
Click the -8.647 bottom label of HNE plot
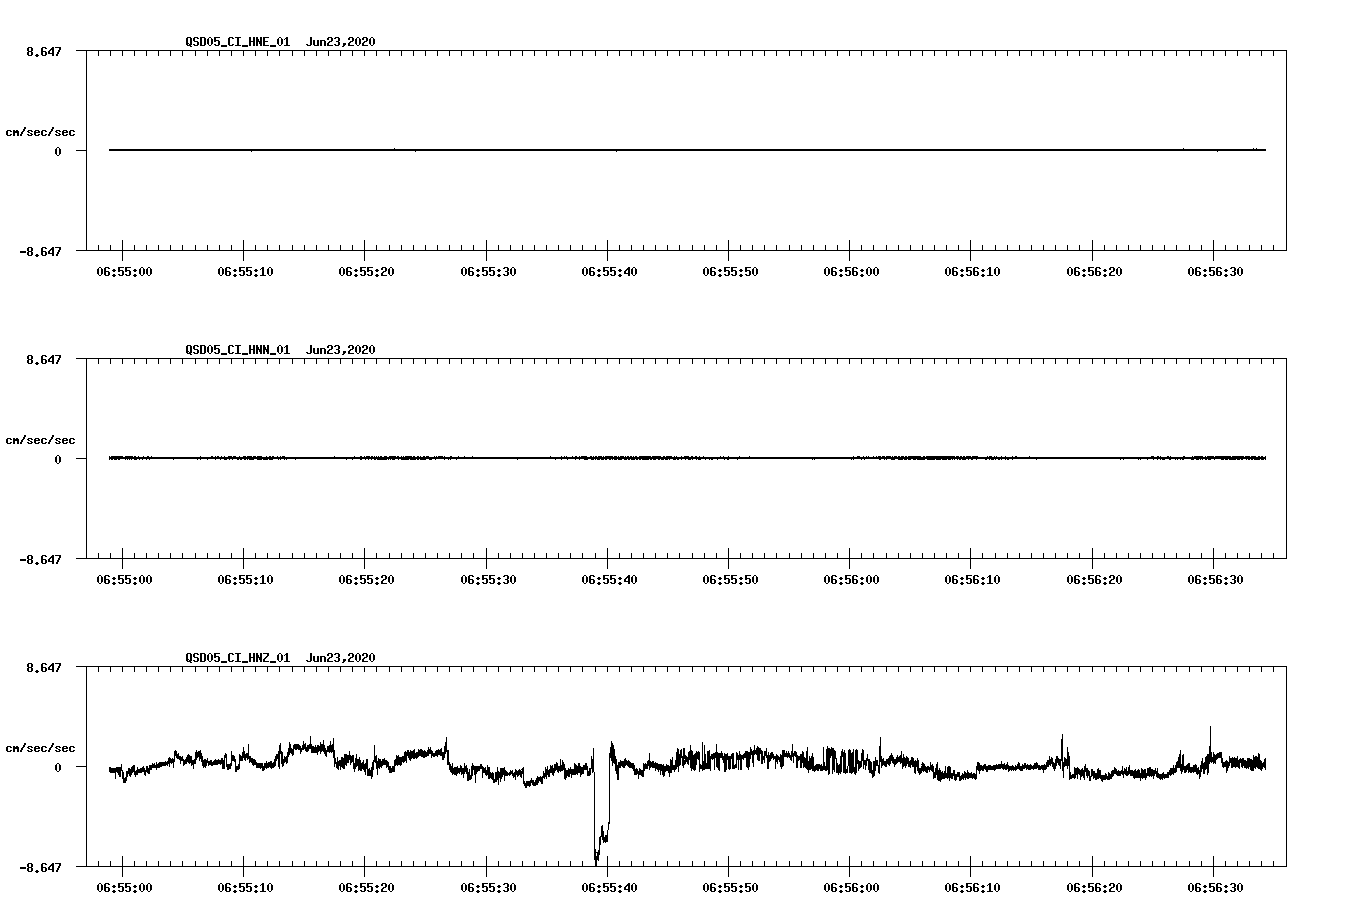click(40, 252)
